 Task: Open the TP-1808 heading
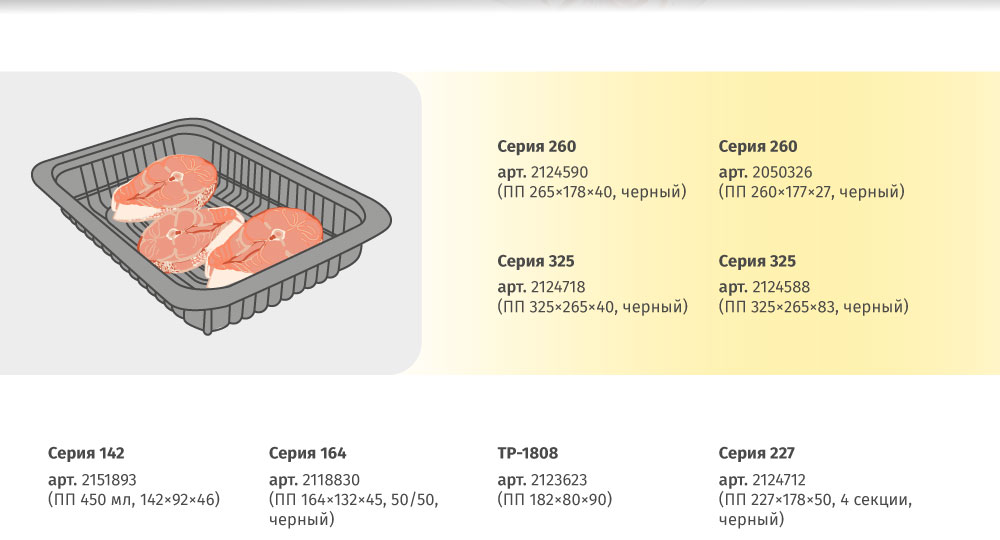pyautogui.click(x=527, y=453)
